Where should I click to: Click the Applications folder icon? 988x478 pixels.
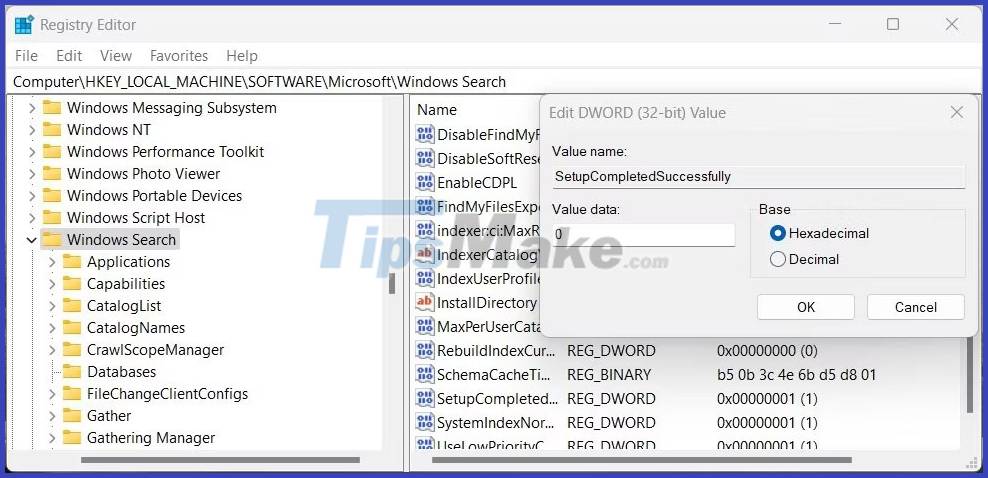click(x=72, y=262)
